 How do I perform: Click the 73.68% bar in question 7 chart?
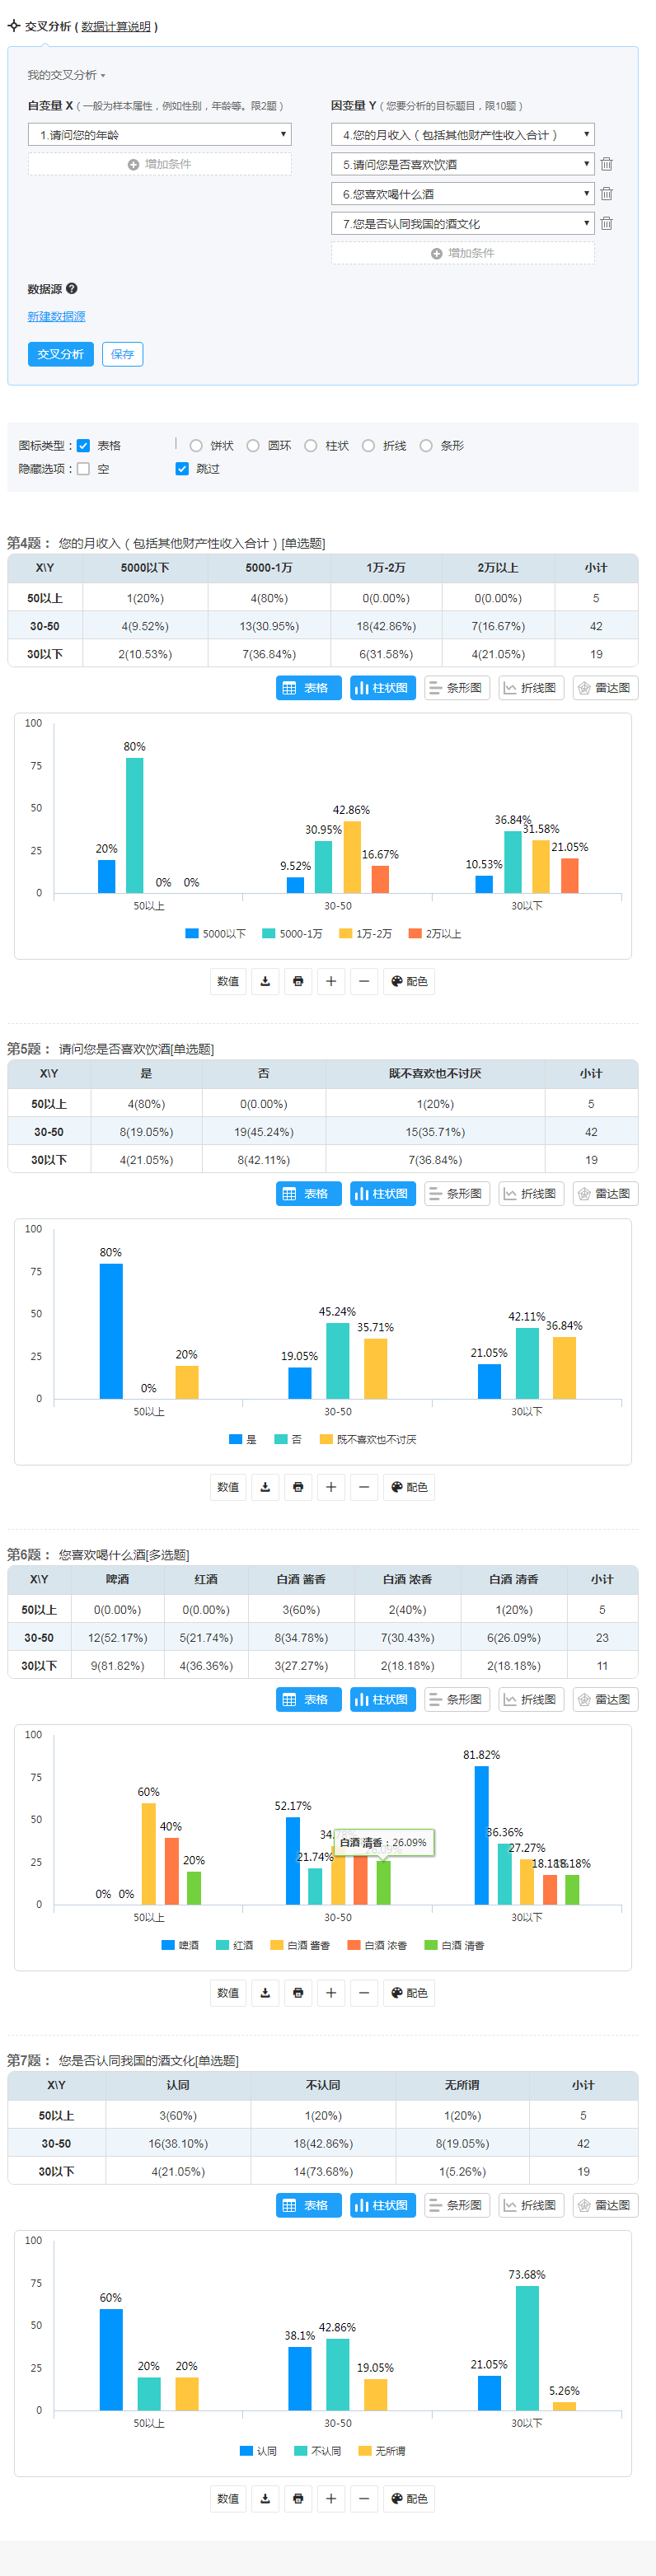click(527, 2348)
